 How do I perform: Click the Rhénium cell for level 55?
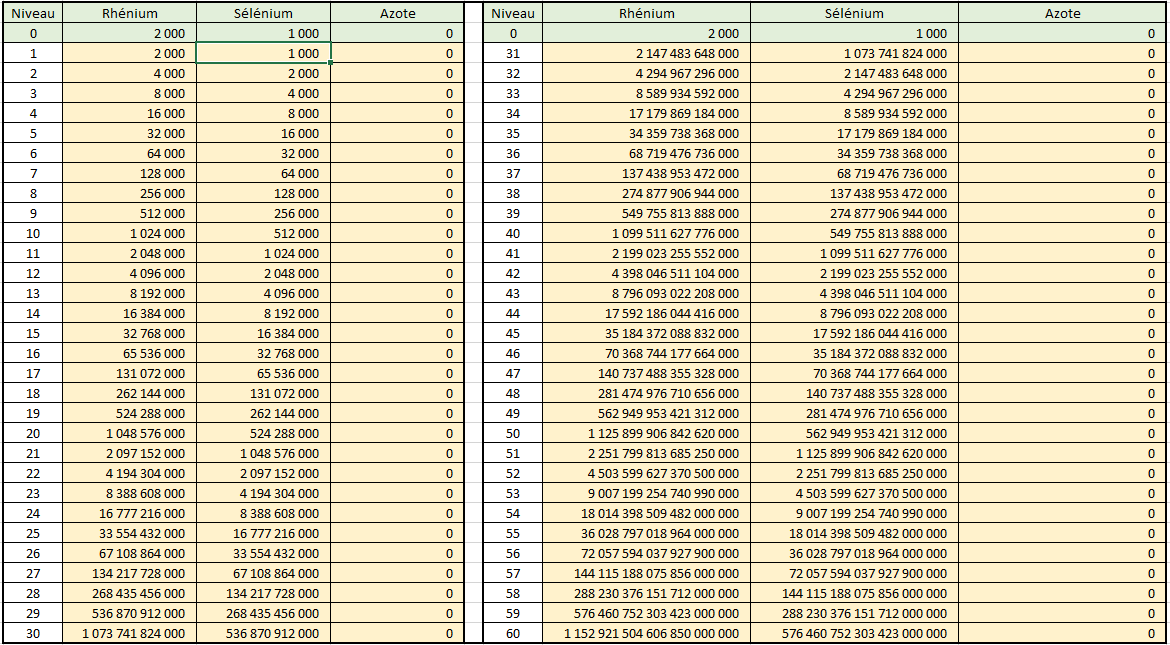[x=647, y=533]
